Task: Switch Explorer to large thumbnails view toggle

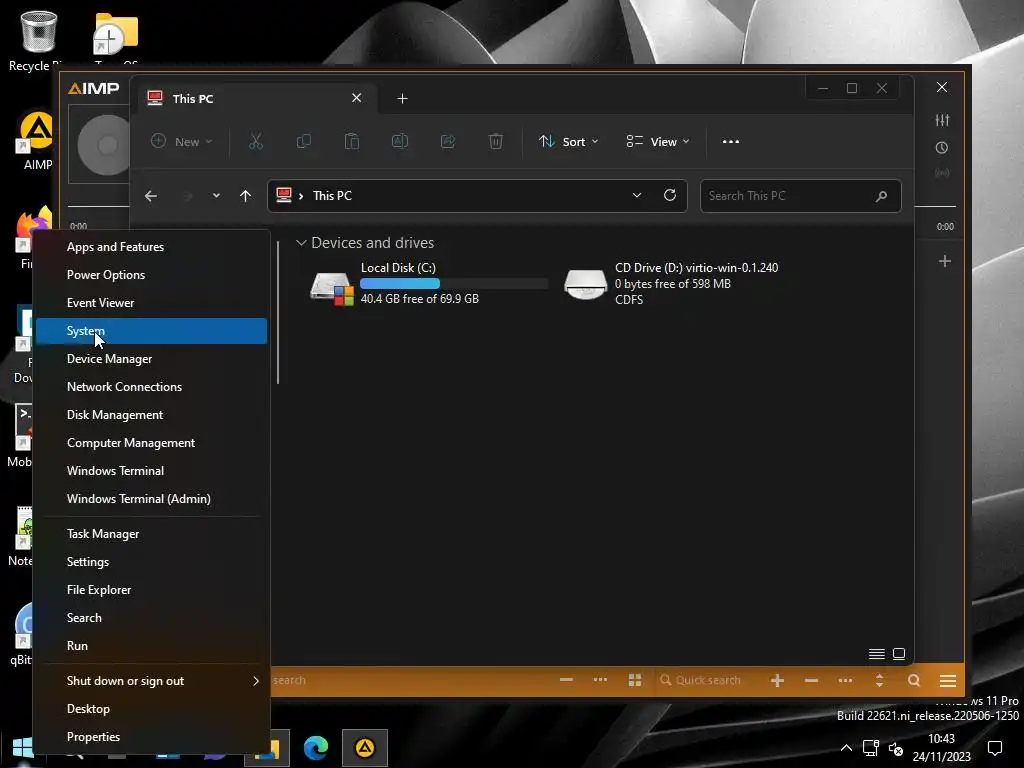Action: [899, 654]
